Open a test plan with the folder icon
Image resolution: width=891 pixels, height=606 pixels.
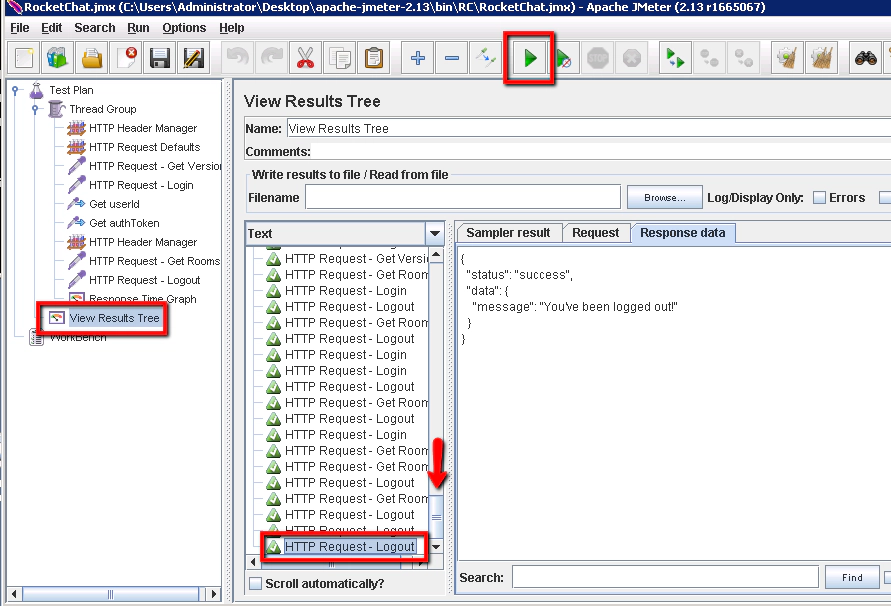(92, 58)
